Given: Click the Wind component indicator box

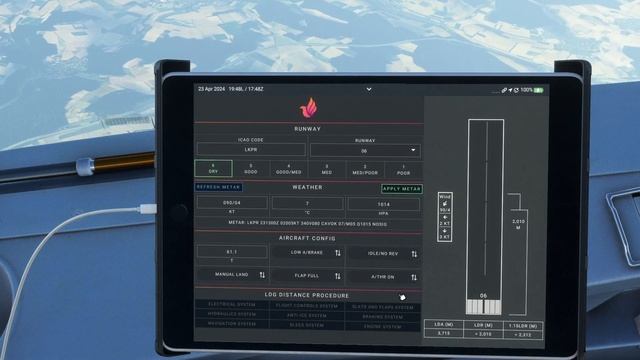Looking at the screenshot, I should tap(444, 217).
